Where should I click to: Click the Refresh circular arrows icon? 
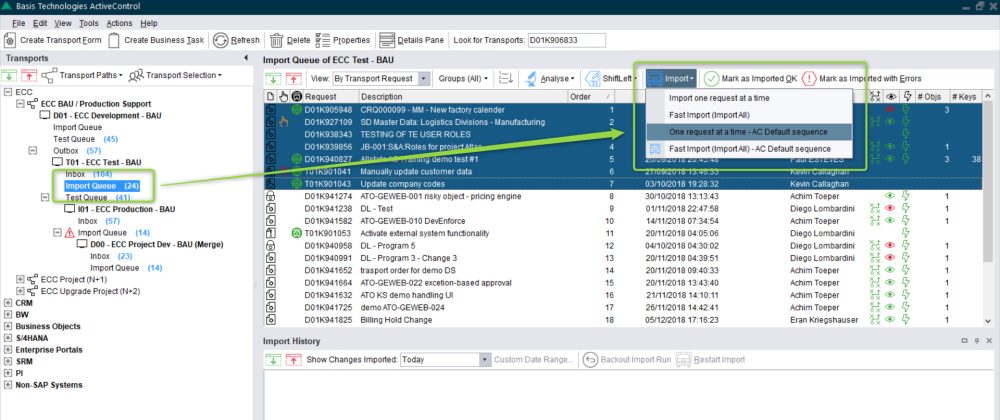[x=220, y=40]
